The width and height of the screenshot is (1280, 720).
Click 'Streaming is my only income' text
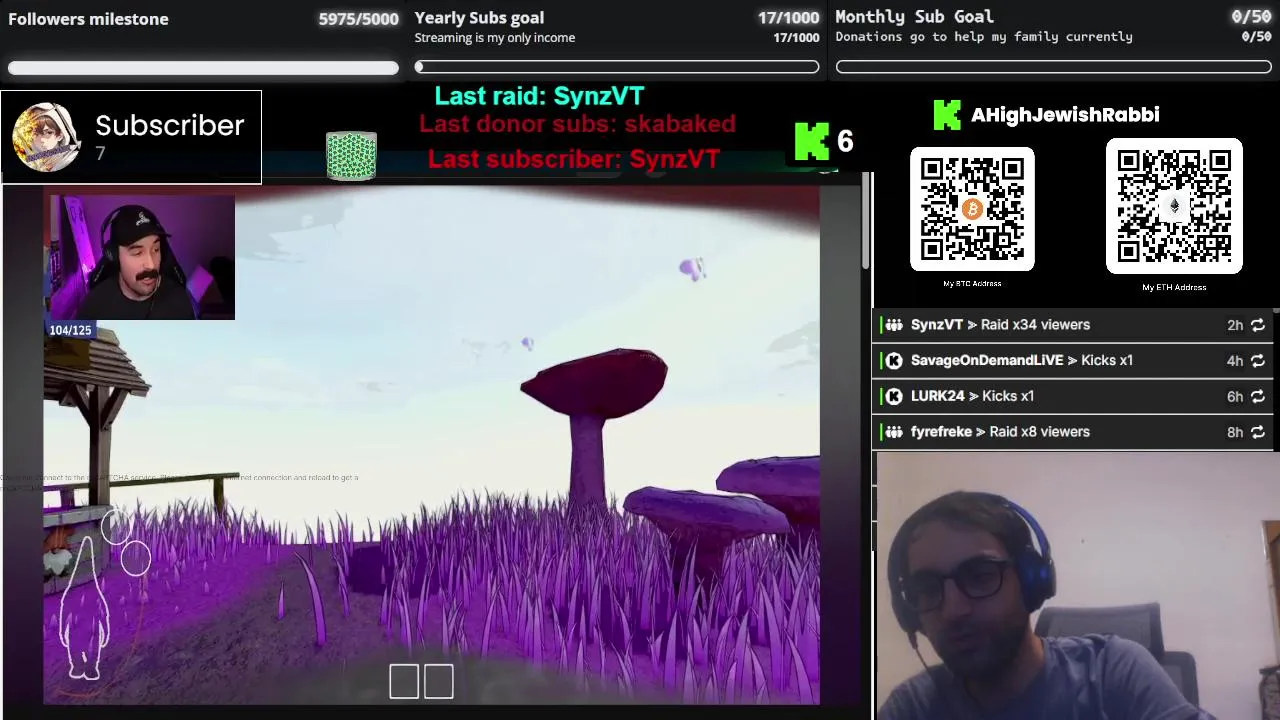(x=495, y=38)
